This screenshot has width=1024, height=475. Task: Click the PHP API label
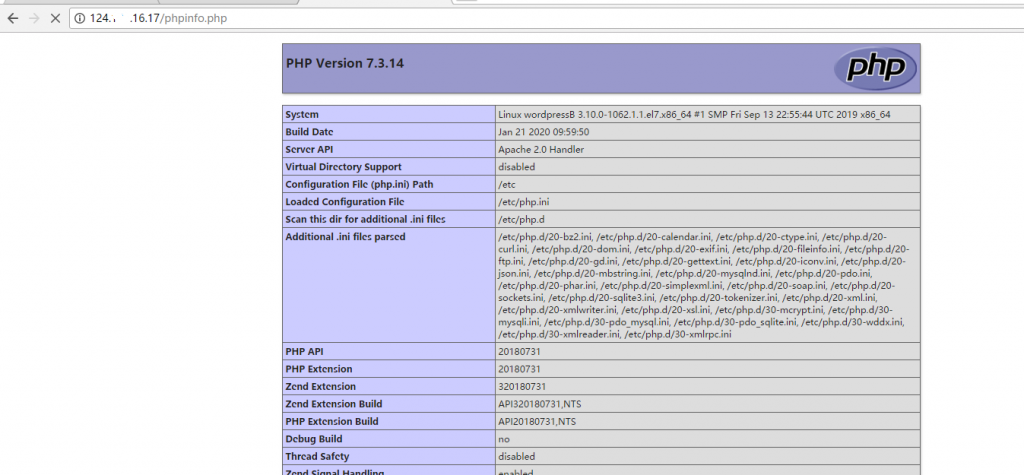coord(304,352)
